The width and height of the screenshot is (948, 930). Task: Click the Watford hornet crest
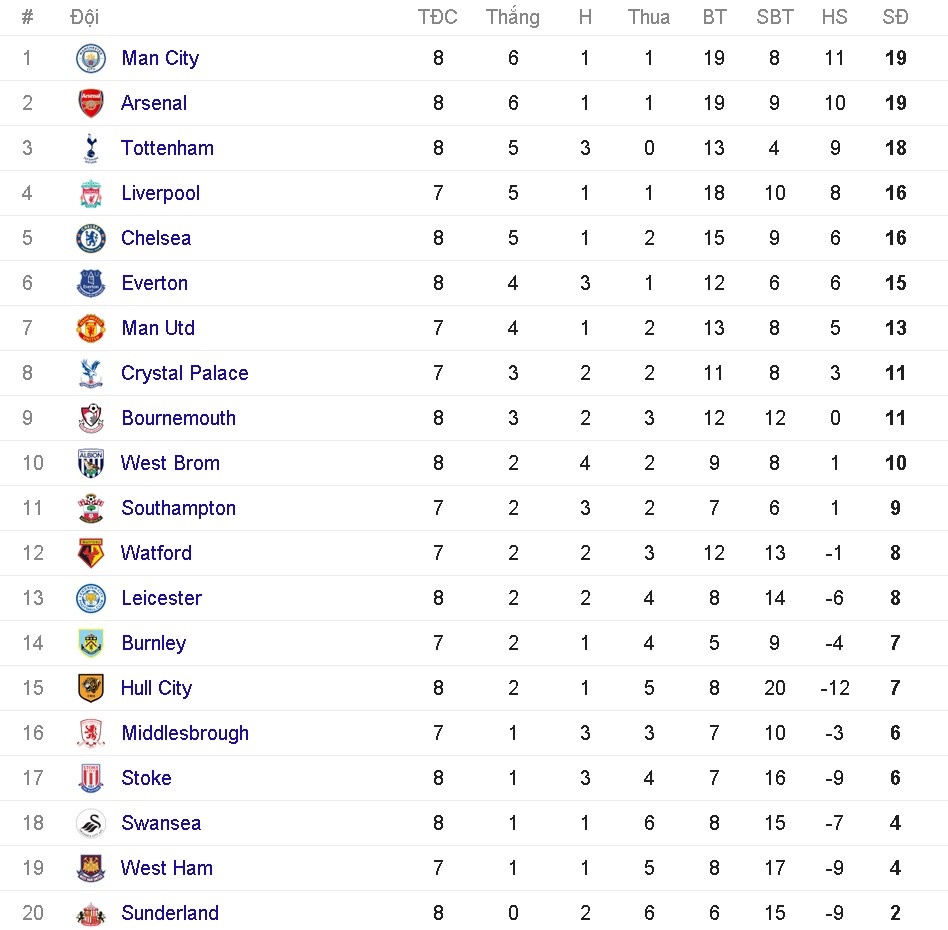coord(90,553)
